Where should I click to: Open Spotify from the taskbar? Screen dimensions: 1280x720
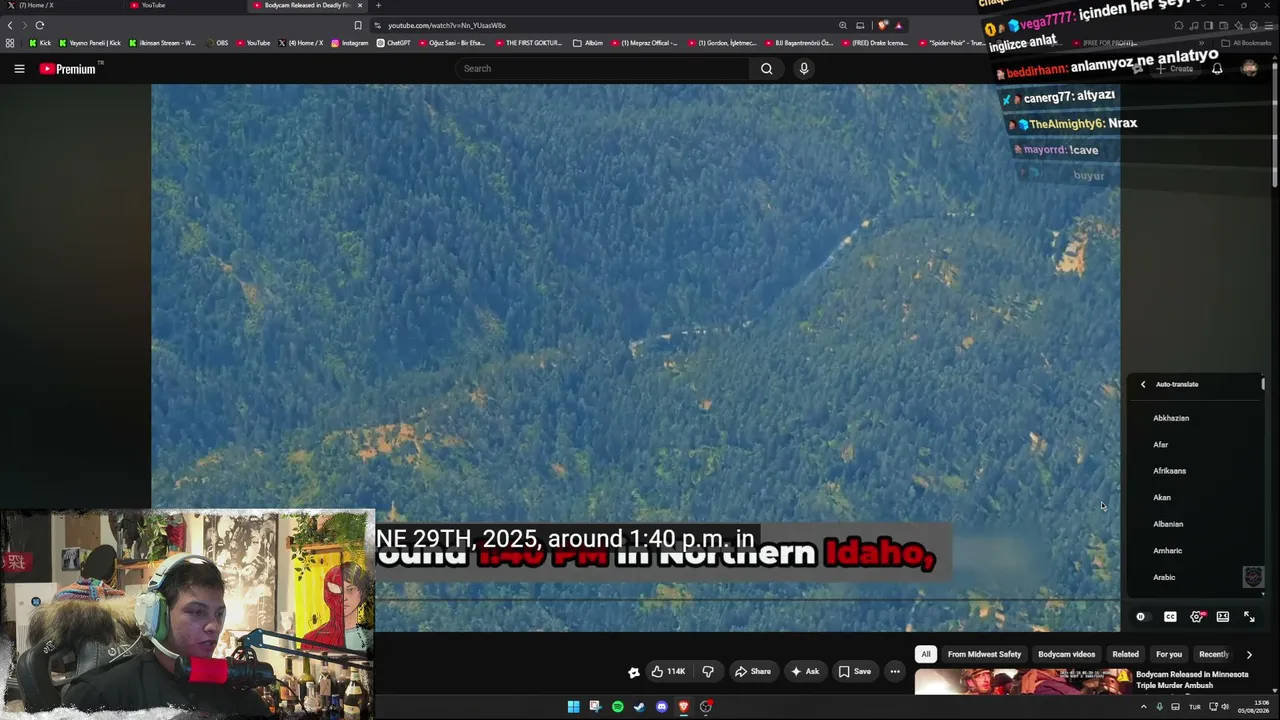(x=617, y=707)
